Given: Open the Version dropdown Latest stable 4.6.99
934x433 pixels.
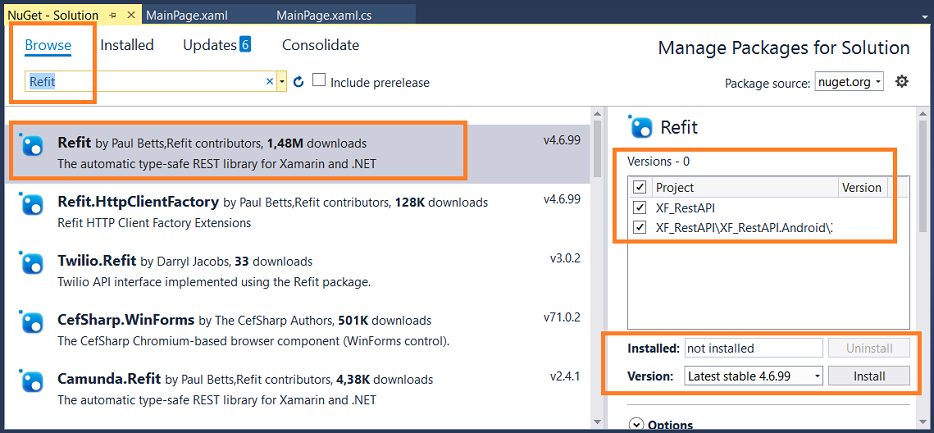Looking at the screenshot, I should coord(754,376).
